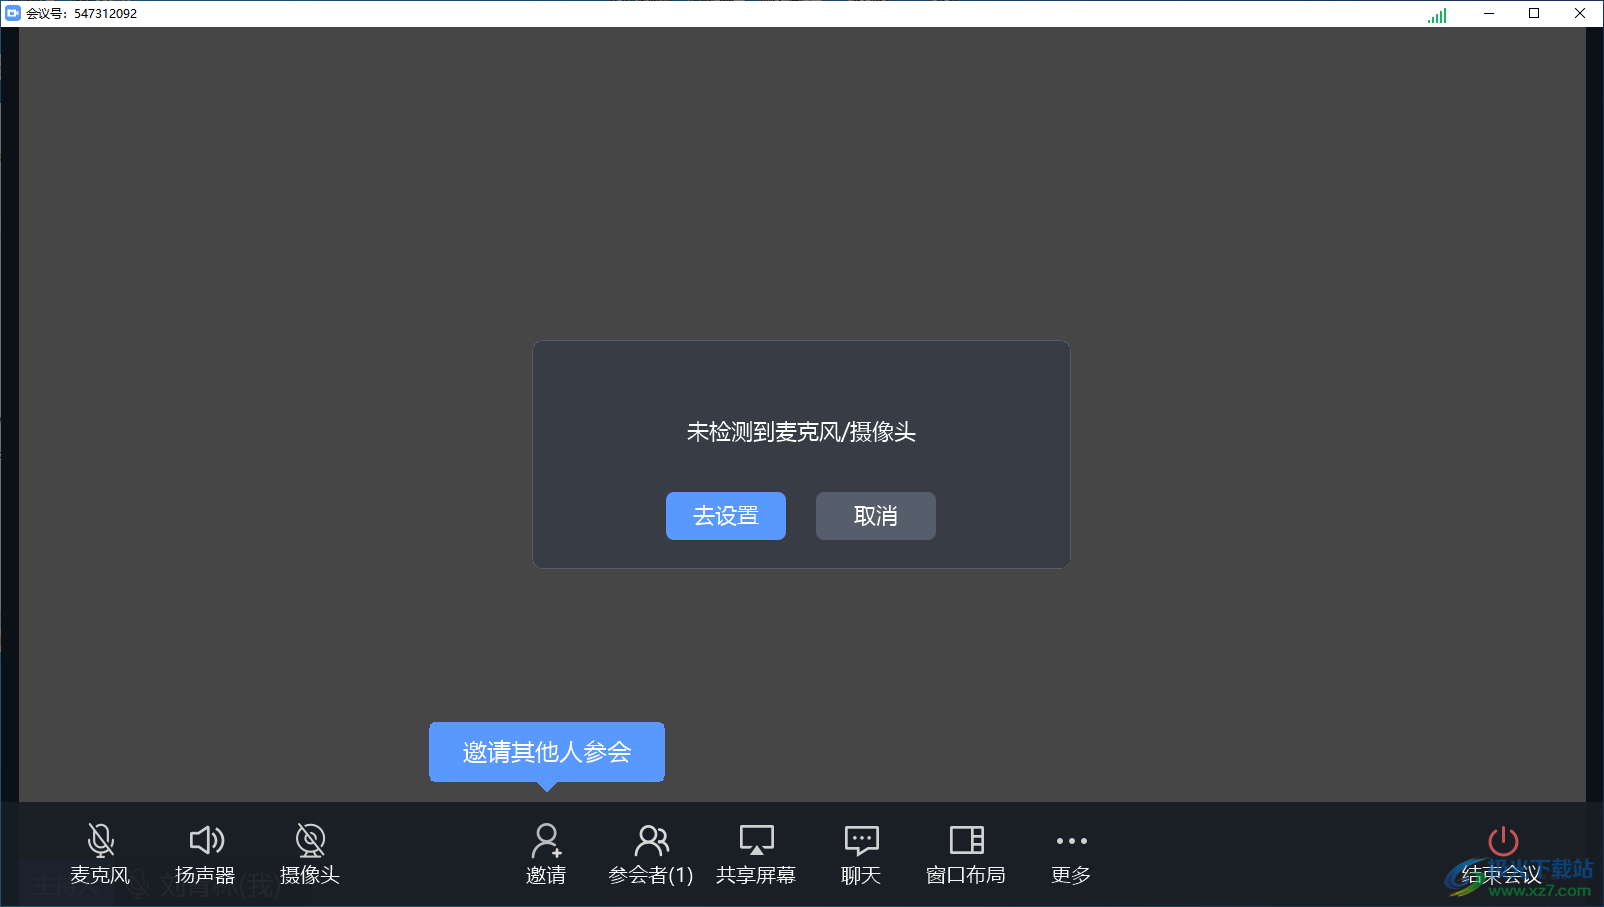Select the meeting number 547312092 text

[x=105, y=14]
